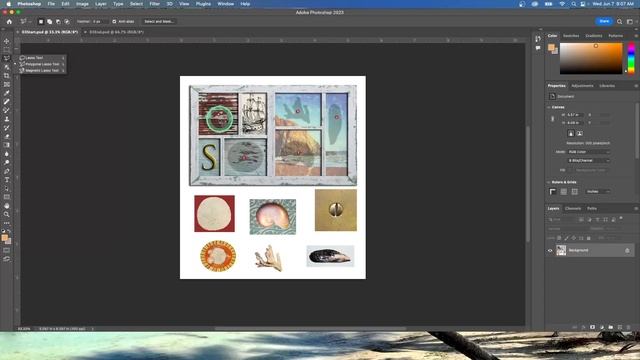Open the 8 Bits/Channel dropdown
This screenshot has width=640, height=360.
(588, 160)
